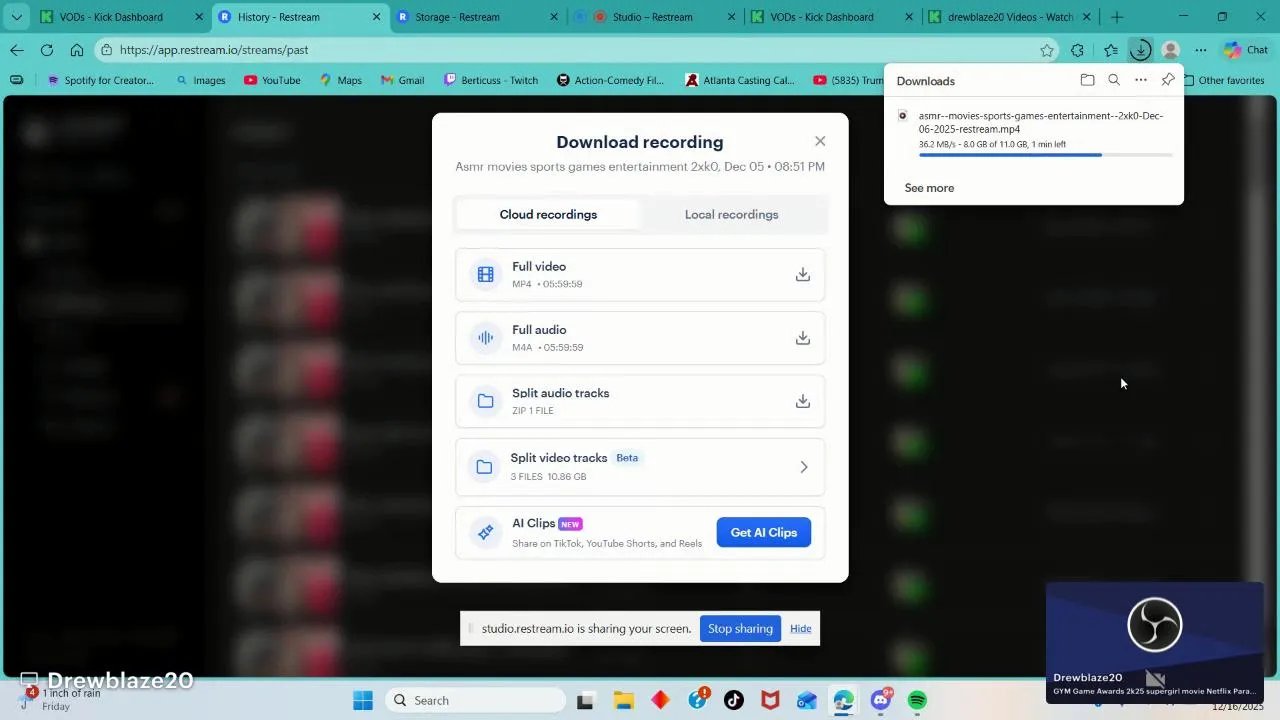Image resolution: width=1280 pixels, height=720 pixels.
Task: Add this page to favorites star
Action: 1047,50
